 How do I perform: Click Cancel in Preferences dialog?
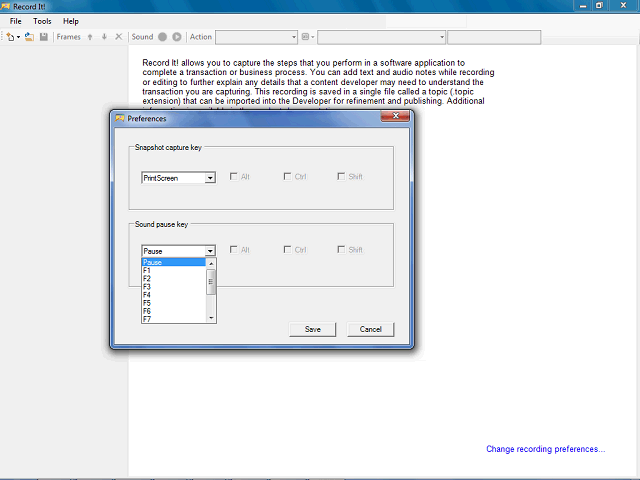point(371,329)
